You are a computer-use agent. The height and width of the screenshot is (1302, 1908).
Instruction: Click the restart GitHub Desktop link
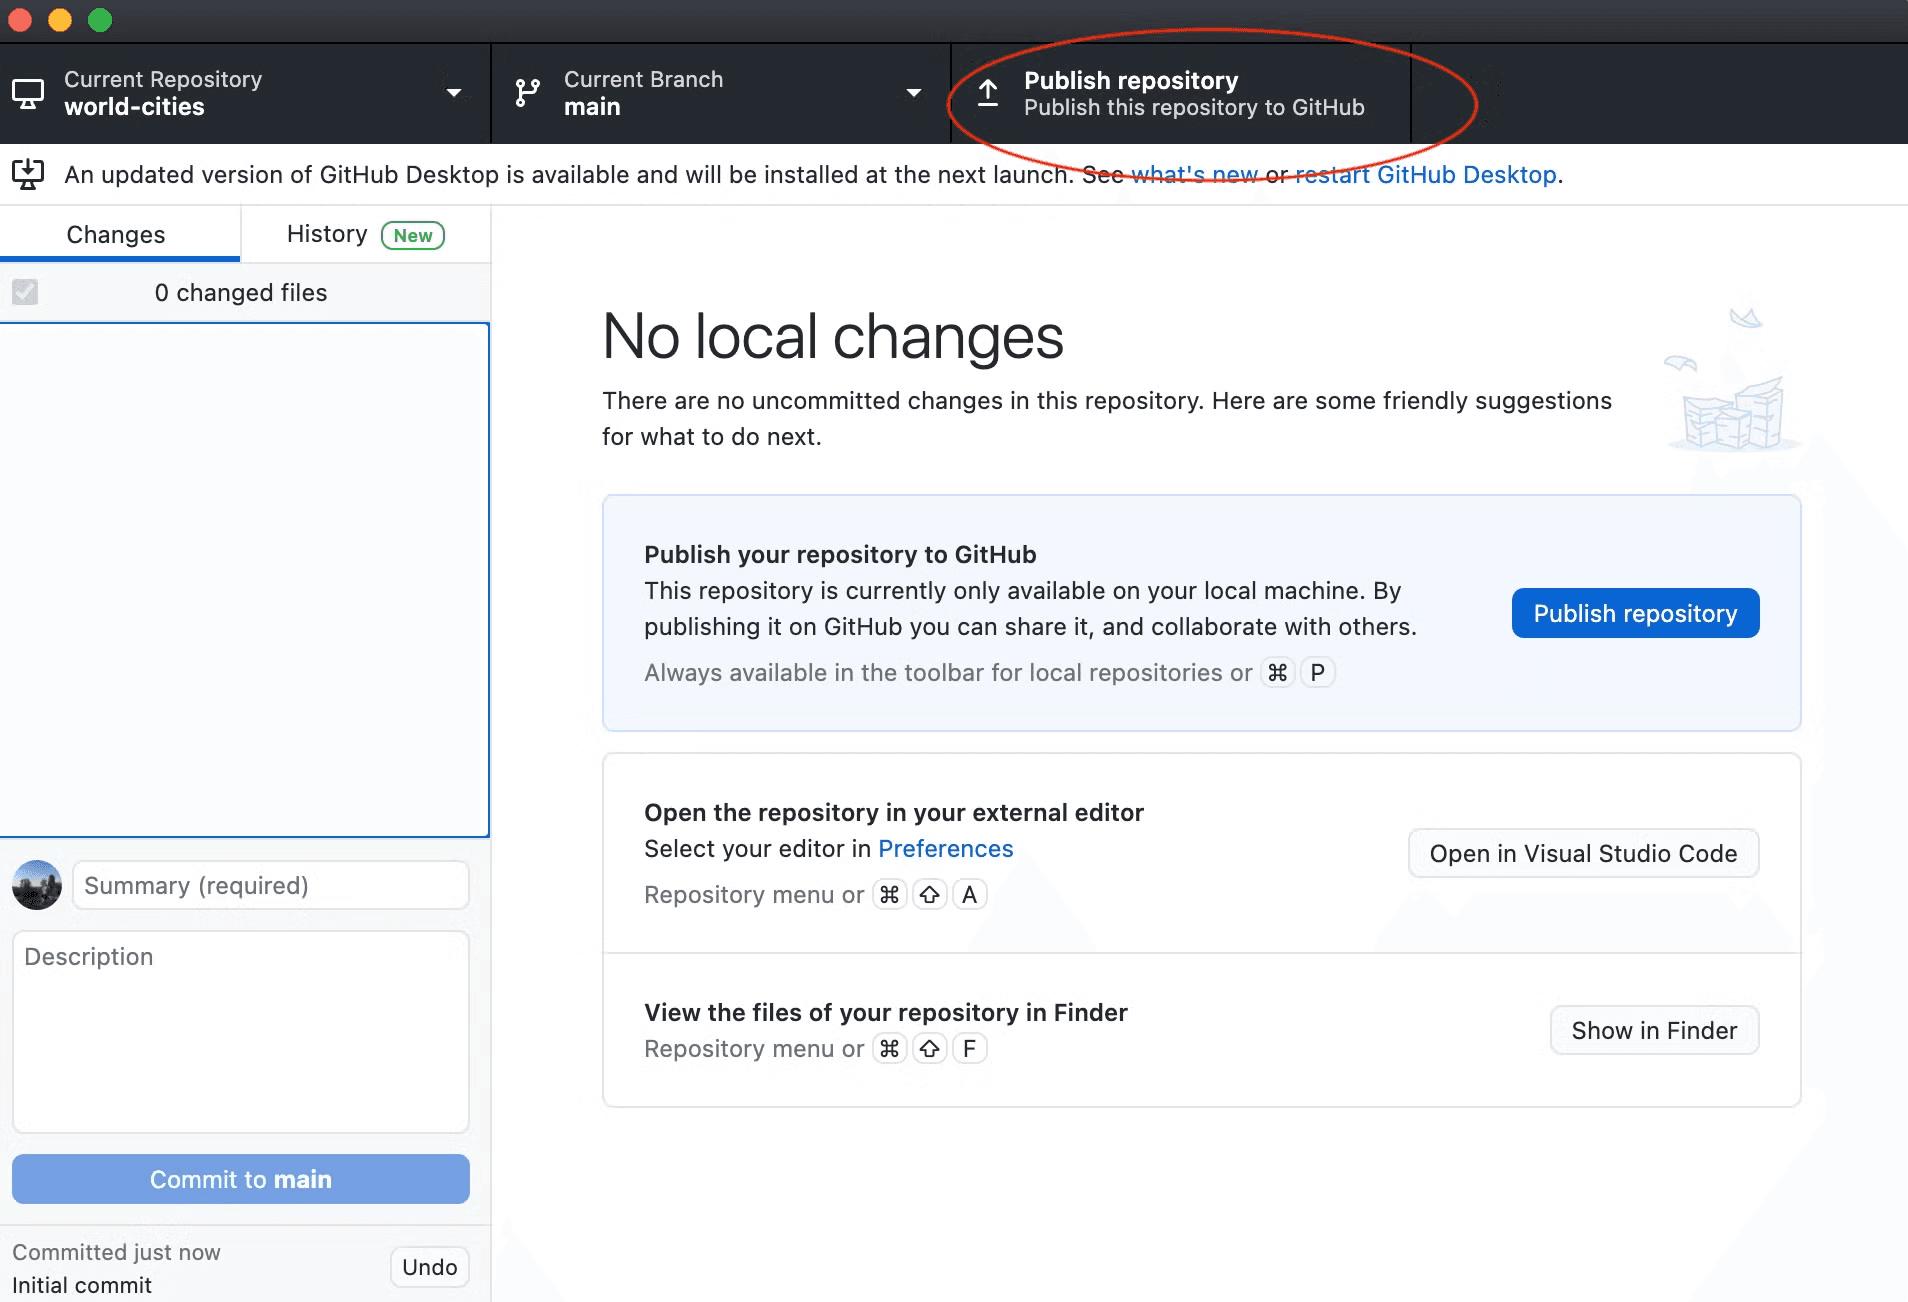pyautogui.click(x=1426, y=174)
